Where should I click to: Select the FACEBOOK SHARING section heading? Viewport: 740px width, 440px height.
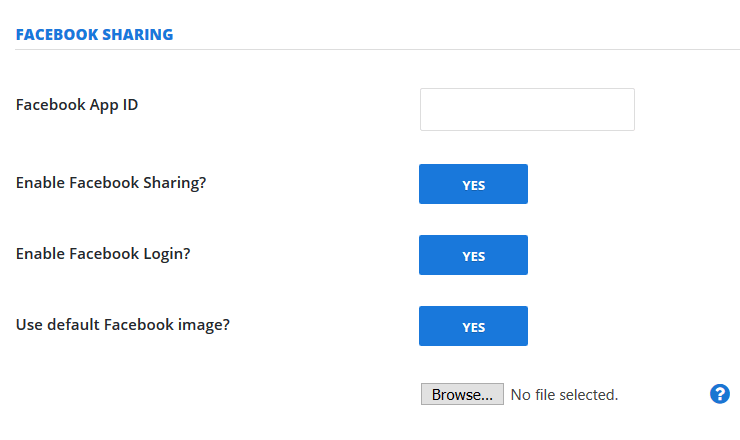[94, 34]
